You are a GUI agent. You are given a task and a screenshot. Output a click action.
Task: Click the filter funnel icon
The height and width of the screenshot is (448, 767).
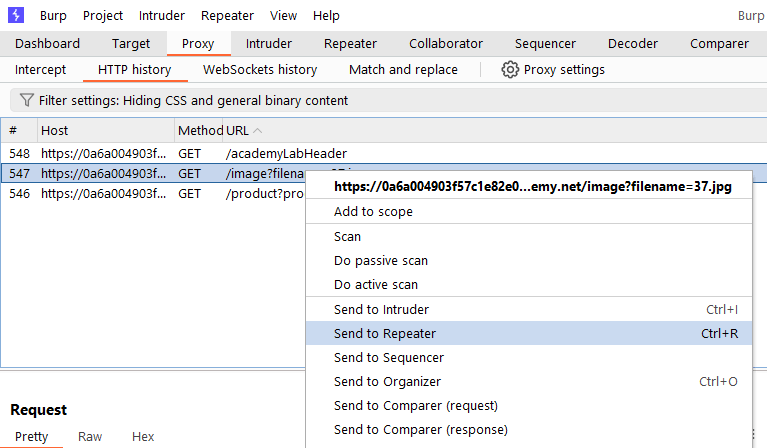pyautogui.click(x=26, y=100)
